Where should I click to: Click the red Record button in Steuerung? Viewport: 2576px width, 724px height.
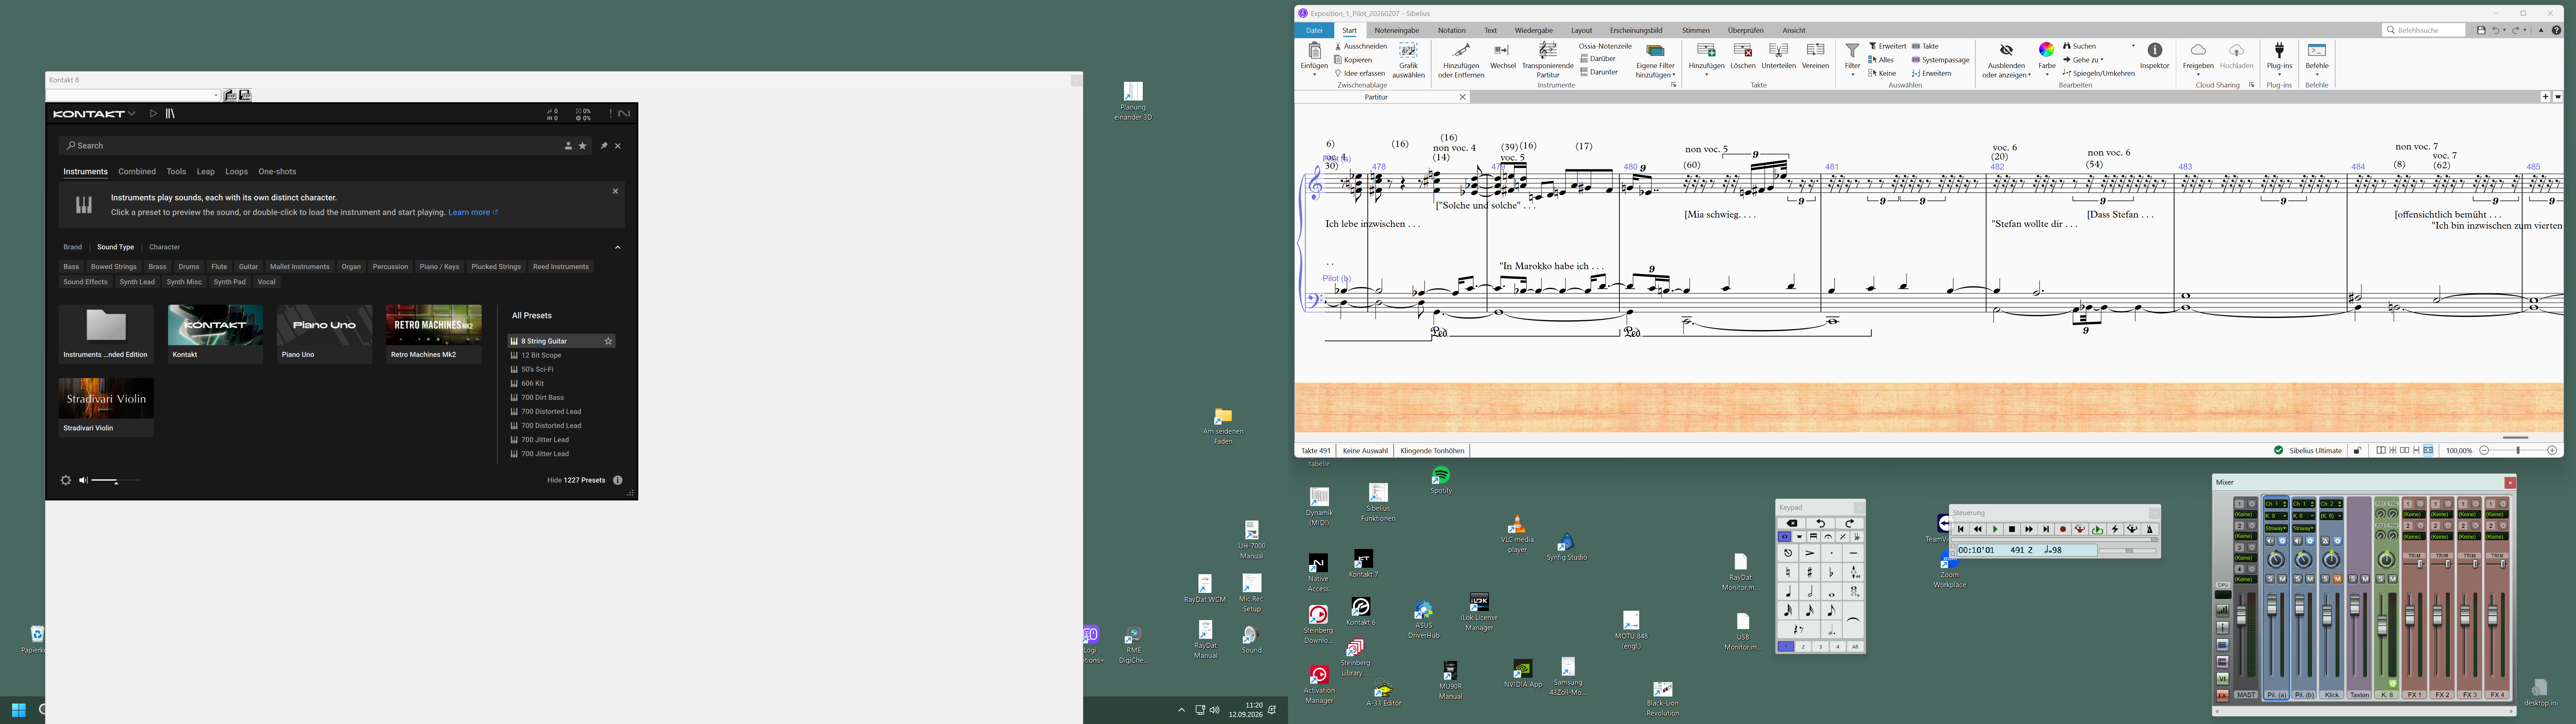(2063, 529)
